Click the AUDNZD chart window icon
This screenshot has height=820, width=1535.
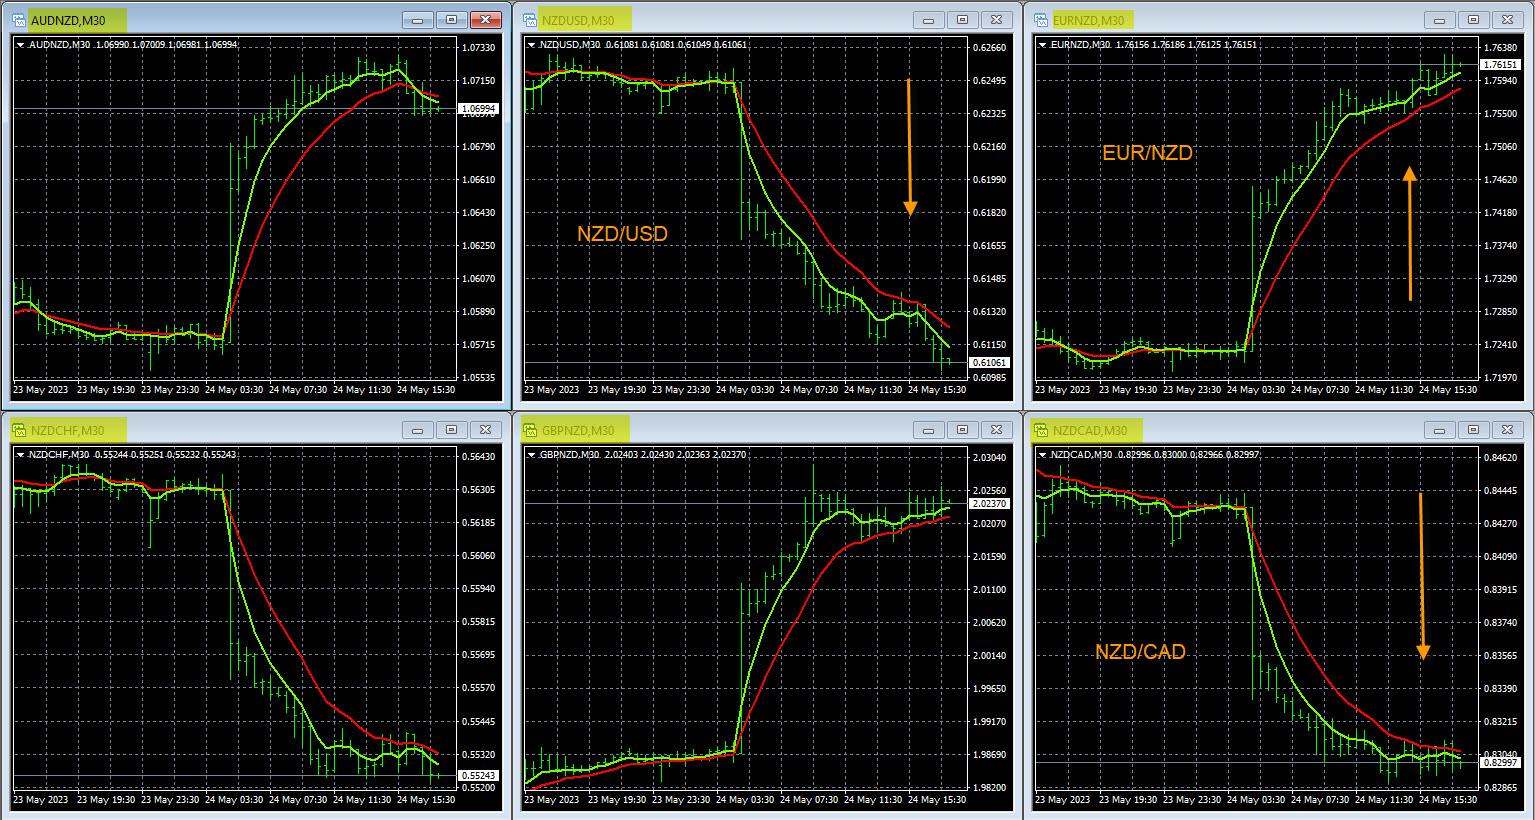19,20
